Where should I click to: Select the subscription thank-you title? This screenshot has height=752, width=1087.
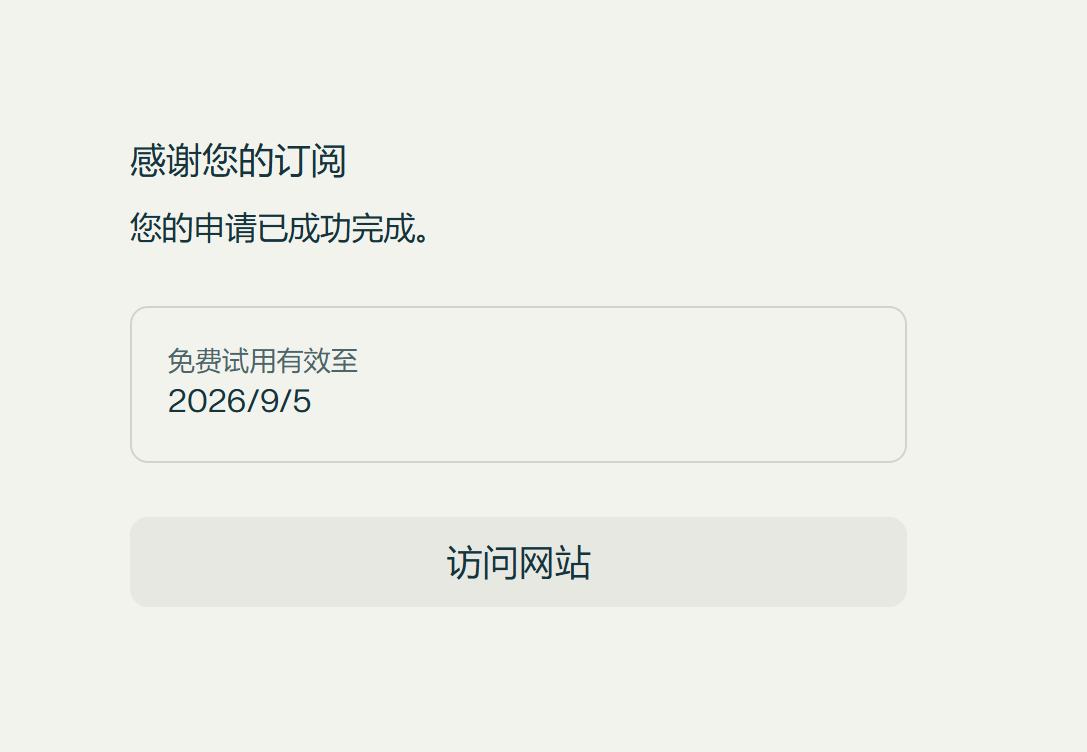tap(238, 161)
